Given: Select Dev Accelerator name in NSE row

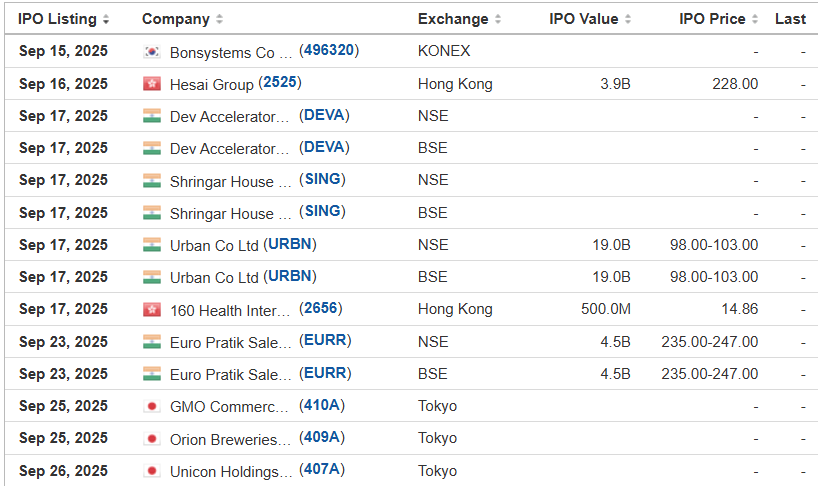Looking at the screenshot, I should tap(230, 117).
